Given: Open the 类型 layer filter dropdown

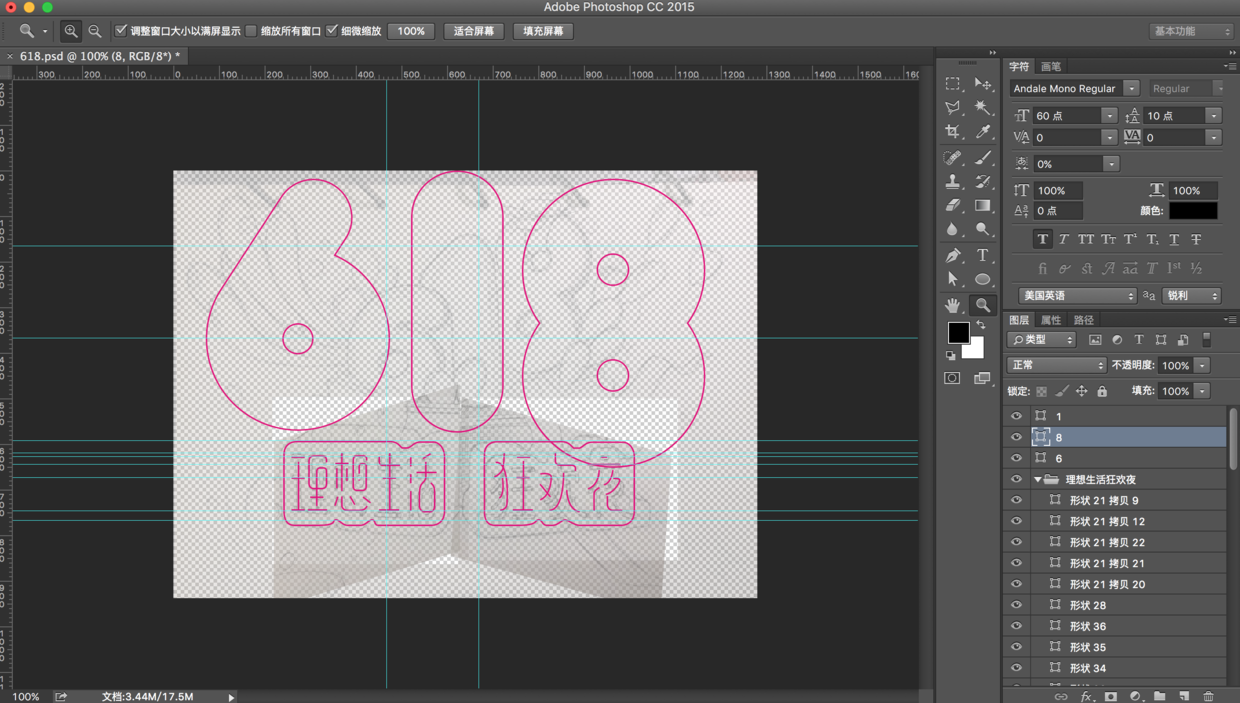Looking at the screenshot, I should pos(1042,340).
